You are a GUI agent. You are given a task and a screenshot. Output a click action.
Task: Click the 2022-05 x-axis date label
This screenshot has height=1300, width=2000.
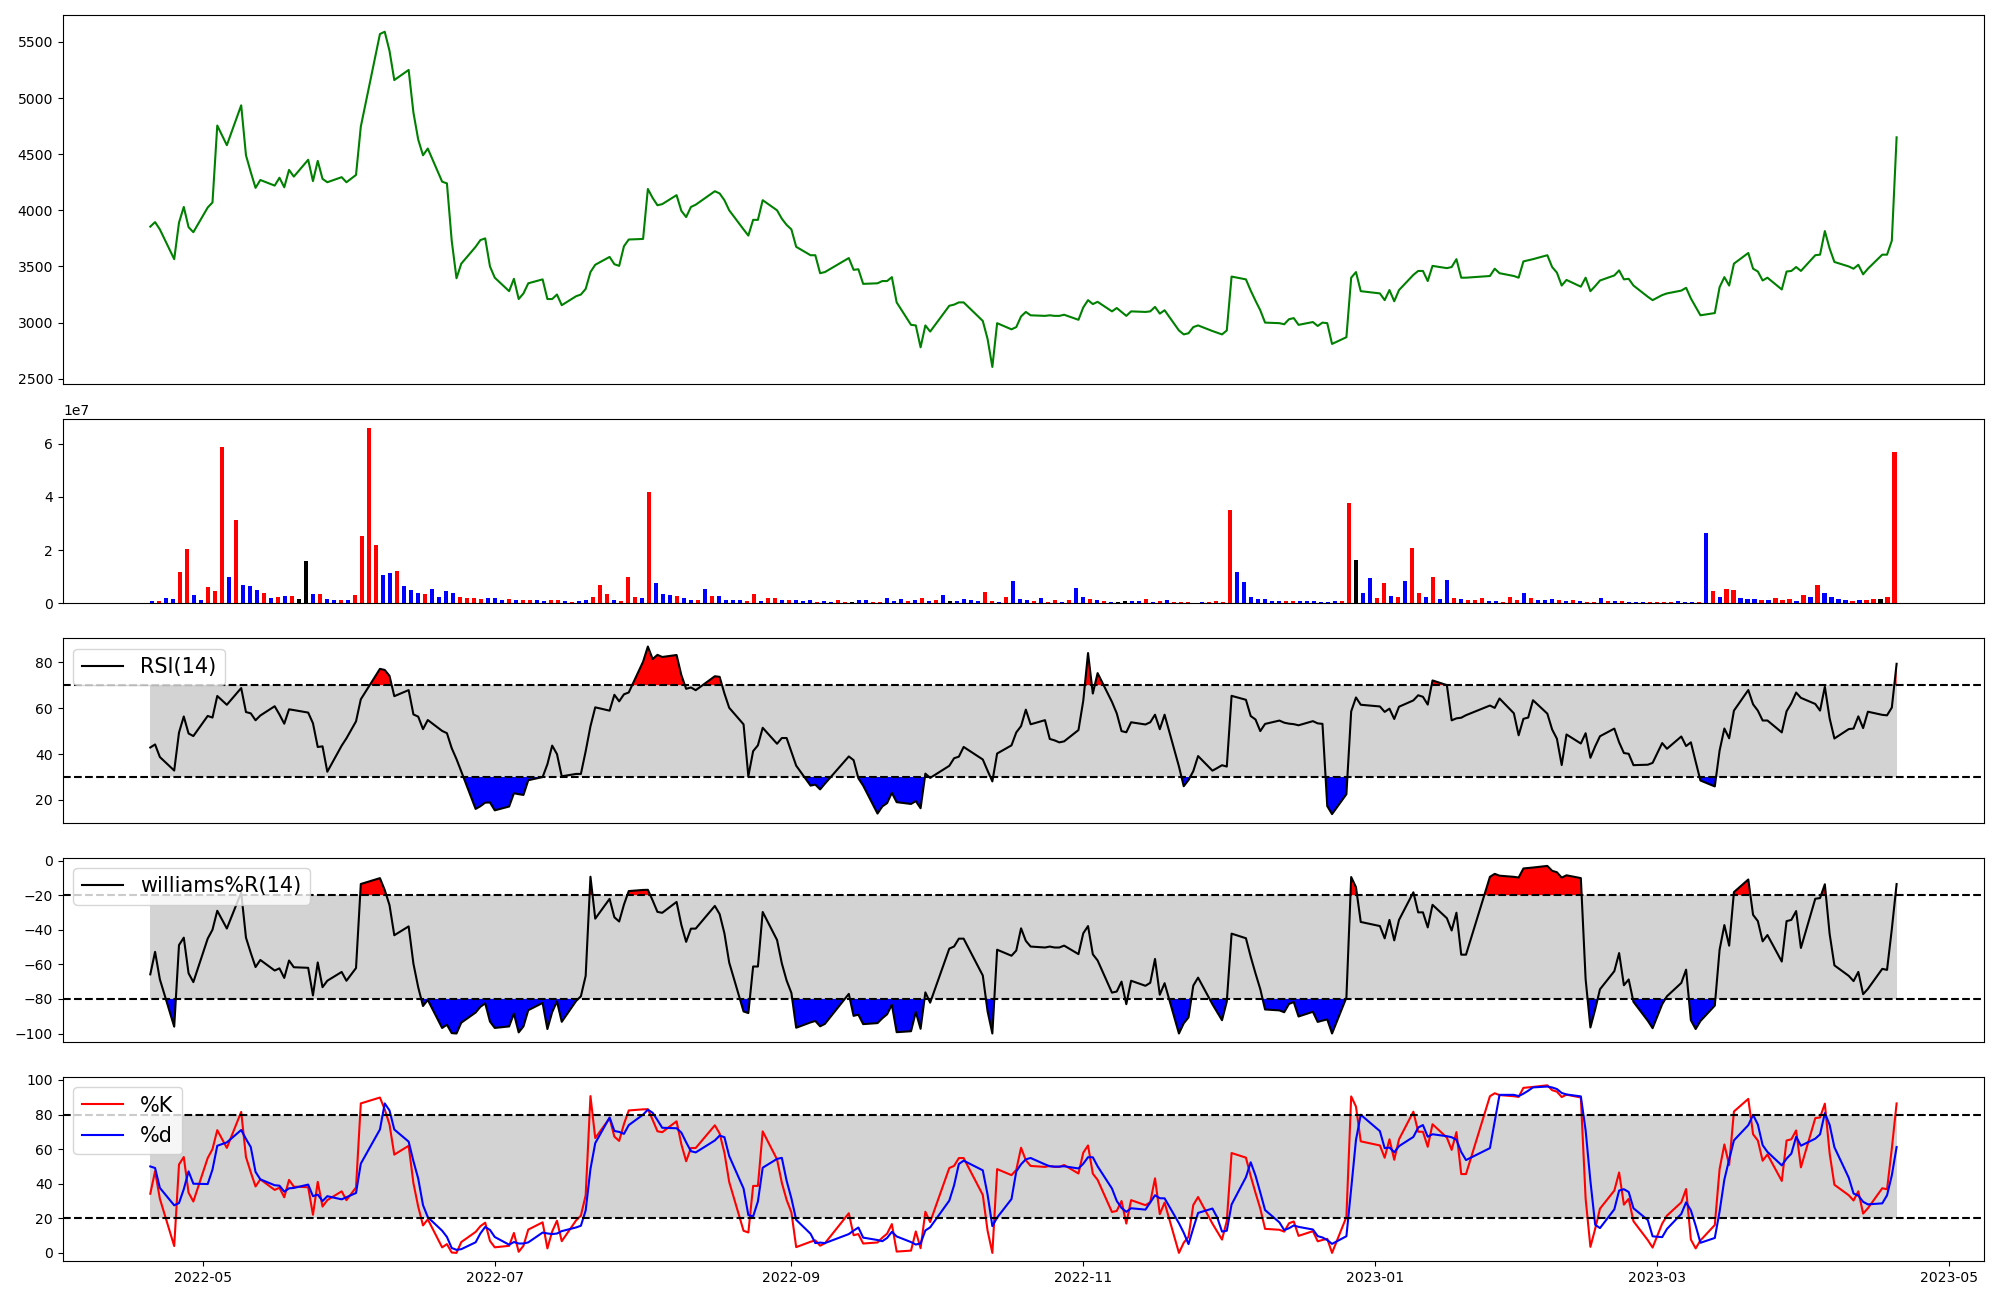tap(203, 1277)
